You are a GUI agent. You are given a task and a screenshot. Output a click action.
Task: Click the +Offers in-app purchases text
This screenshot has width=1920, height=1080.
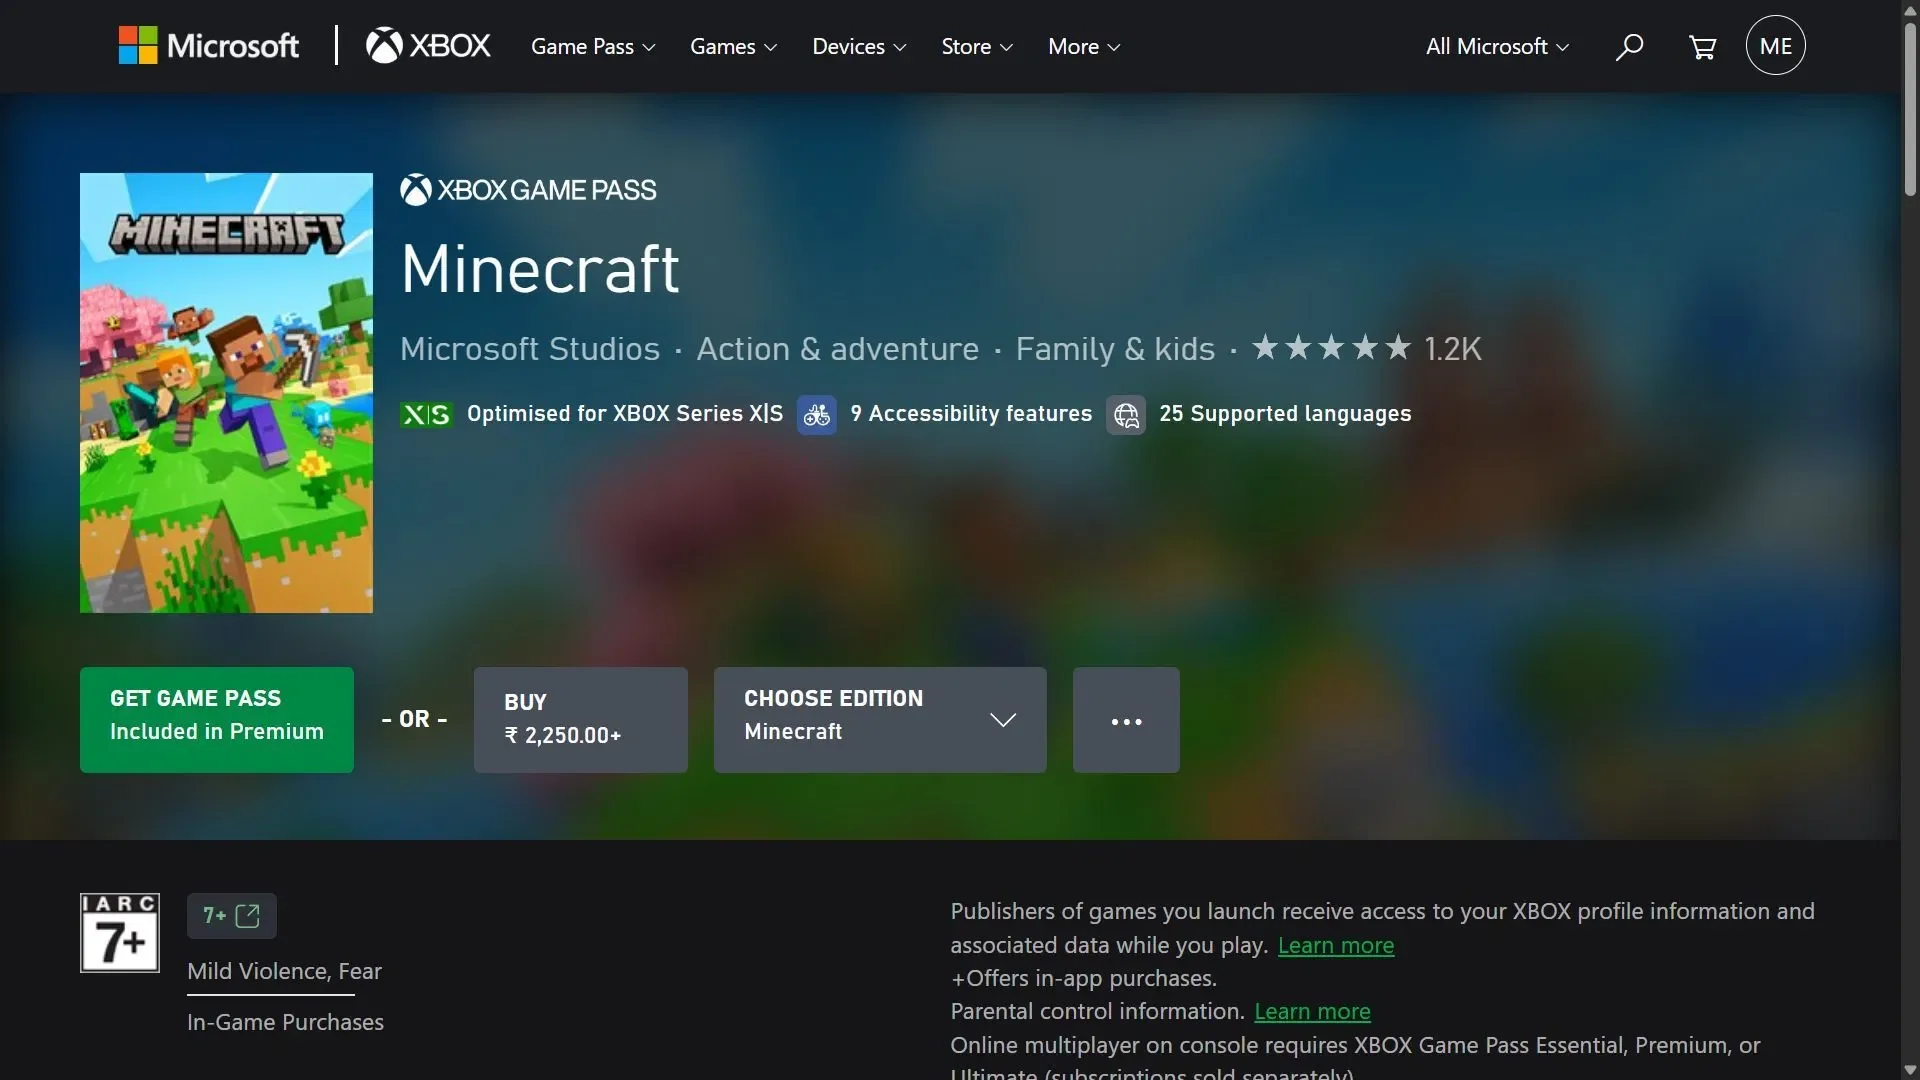(x=1083, y=979)
